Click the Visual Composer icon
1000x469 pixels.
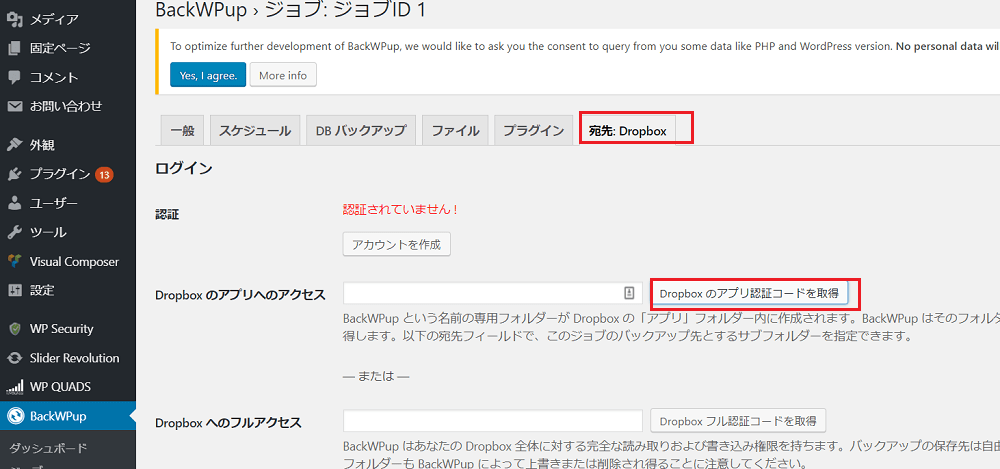pyautogui.click(x=14, y=261)
